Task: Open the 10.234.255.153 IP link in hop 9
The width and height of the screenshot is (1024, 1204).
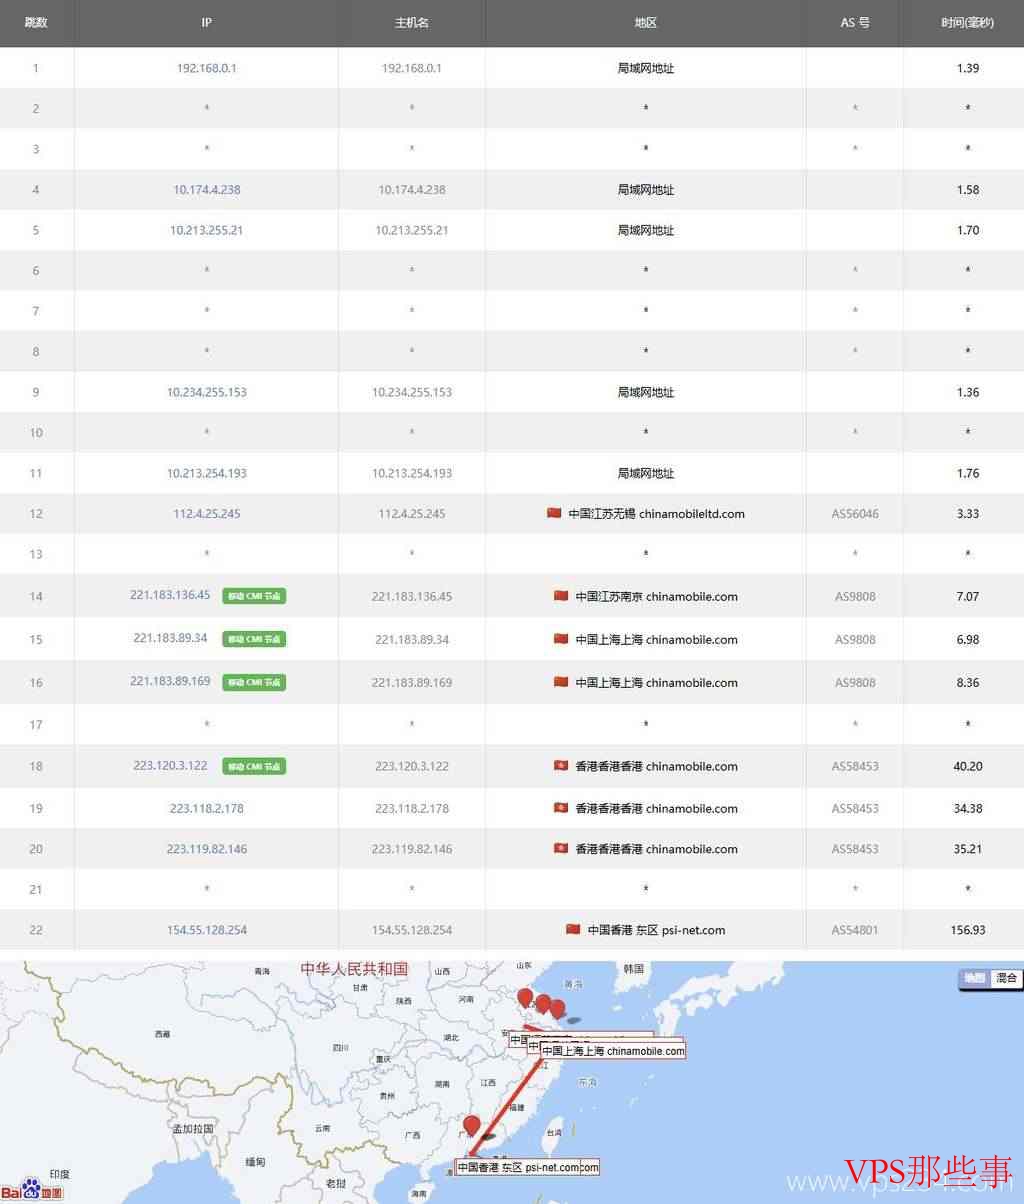Action: point(206,391)
